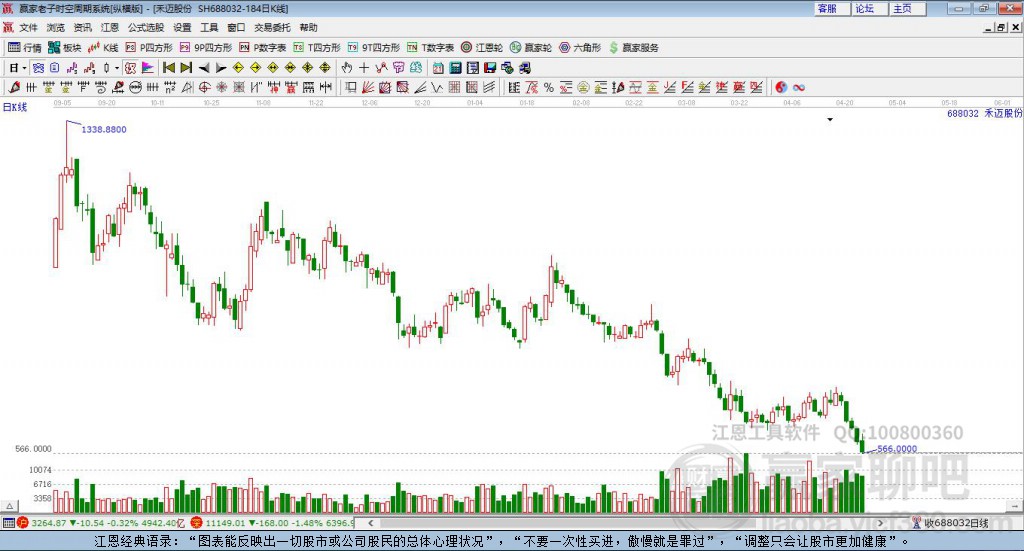
Task: Click the black right arrow button
Action: coord(221,68)
